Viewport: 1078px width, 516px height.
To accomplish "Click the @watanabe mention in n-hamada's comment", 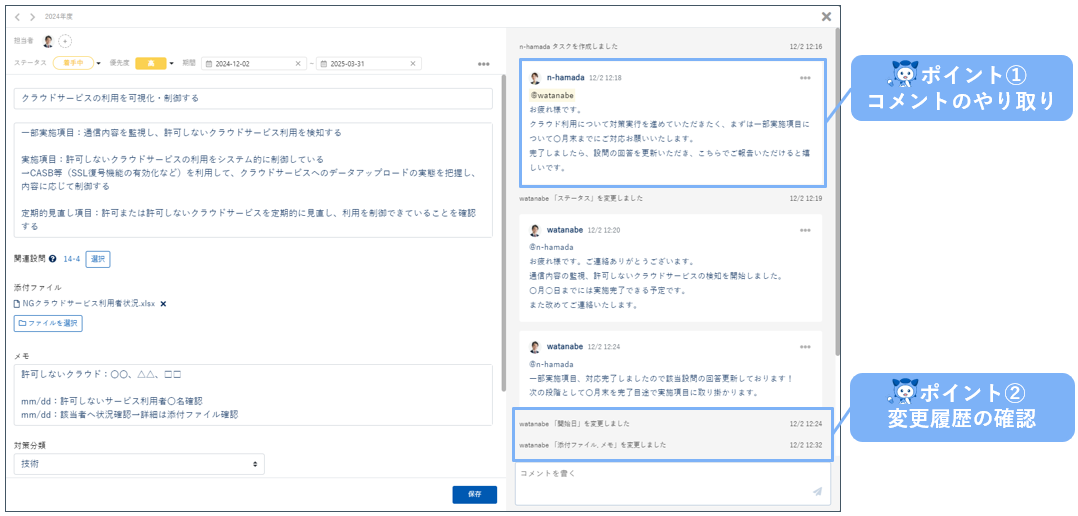I will pyautogui.click(x=552, y=95).
